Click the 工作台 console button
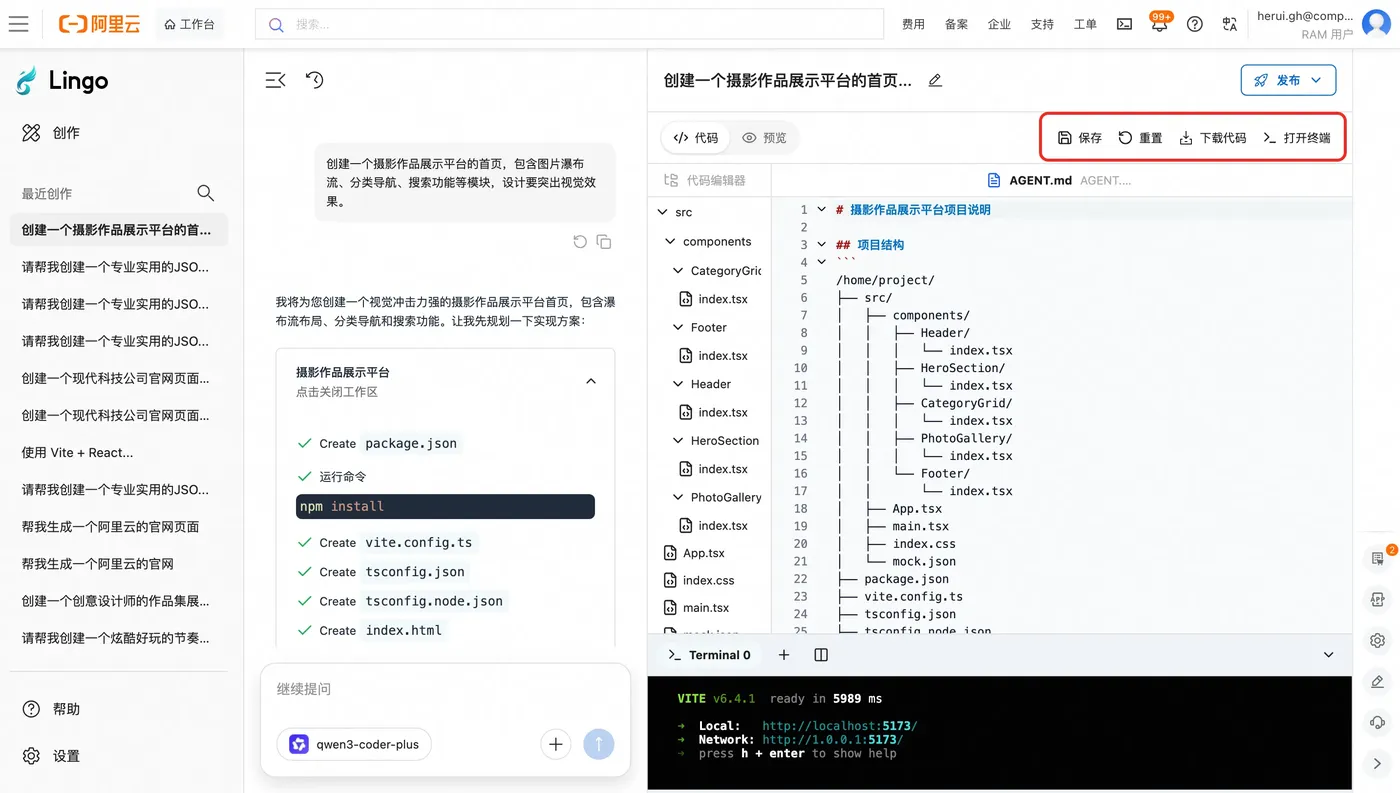The image size is (1400, 793). pyautogui.click(x=190, y=24)
